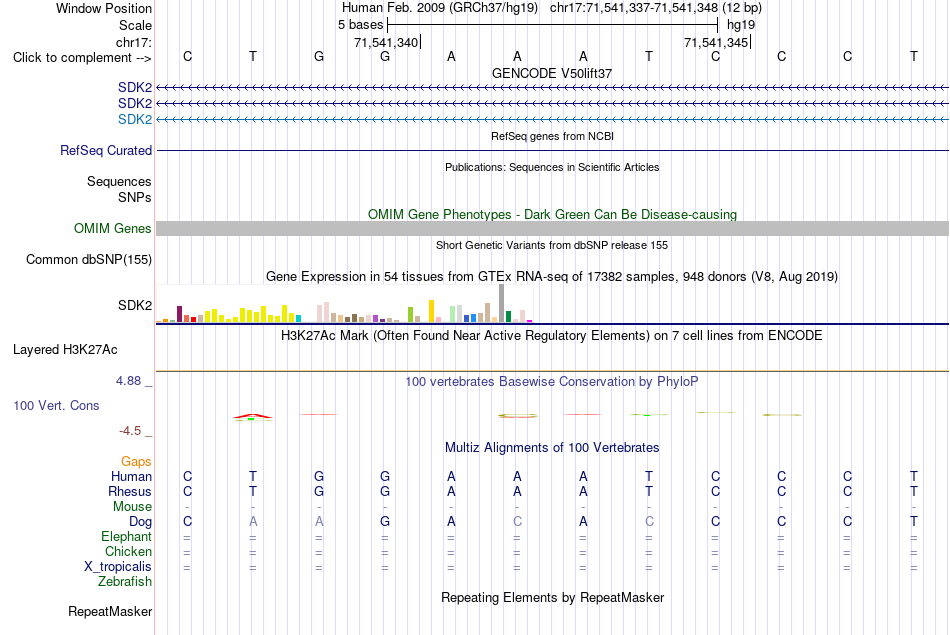Viewport: 950px width, 635px height.
Task: Open 'Multiz Alignments of 100 Vertebrates' title
Action: [x=552, y=448]
